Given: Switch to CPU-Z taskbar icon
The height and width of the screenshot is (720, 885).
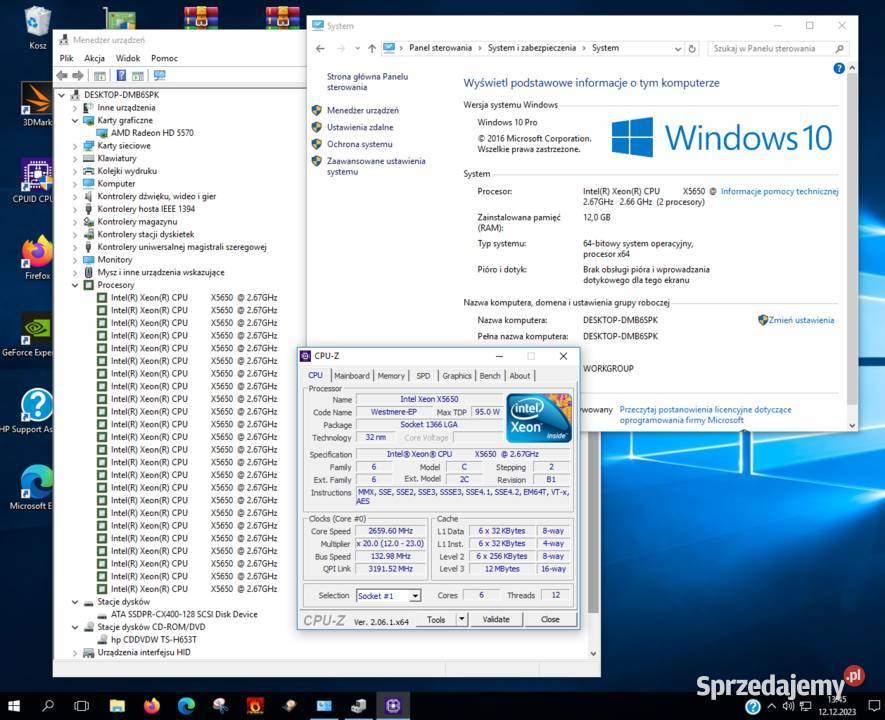Looking at the screenshot, I should pyautogui.click(x=393, y=705).
